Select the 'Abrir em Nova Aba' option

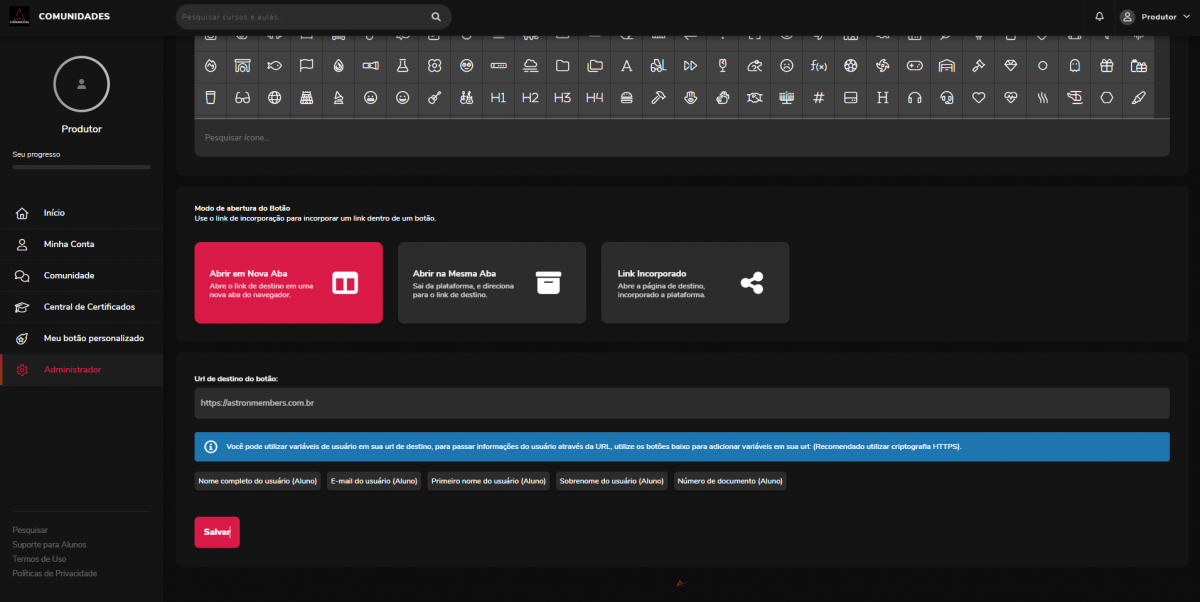pyautogui.click(x=288, y=283)
